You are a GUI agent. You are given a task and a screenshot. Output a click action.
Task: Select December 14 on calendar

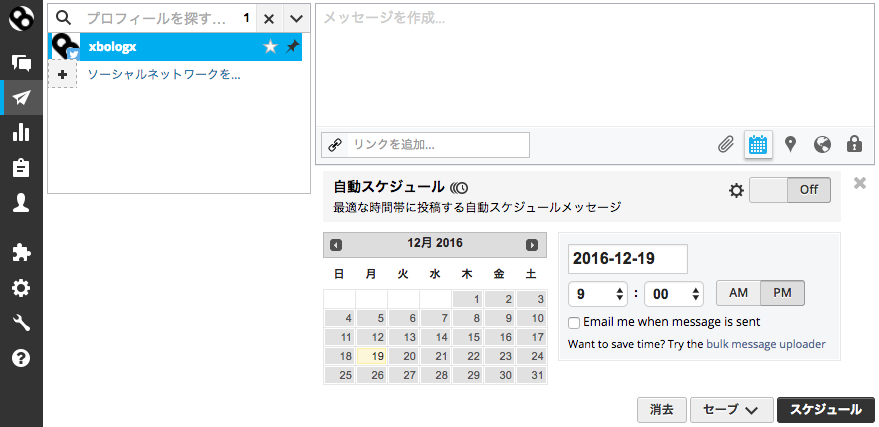436,337
